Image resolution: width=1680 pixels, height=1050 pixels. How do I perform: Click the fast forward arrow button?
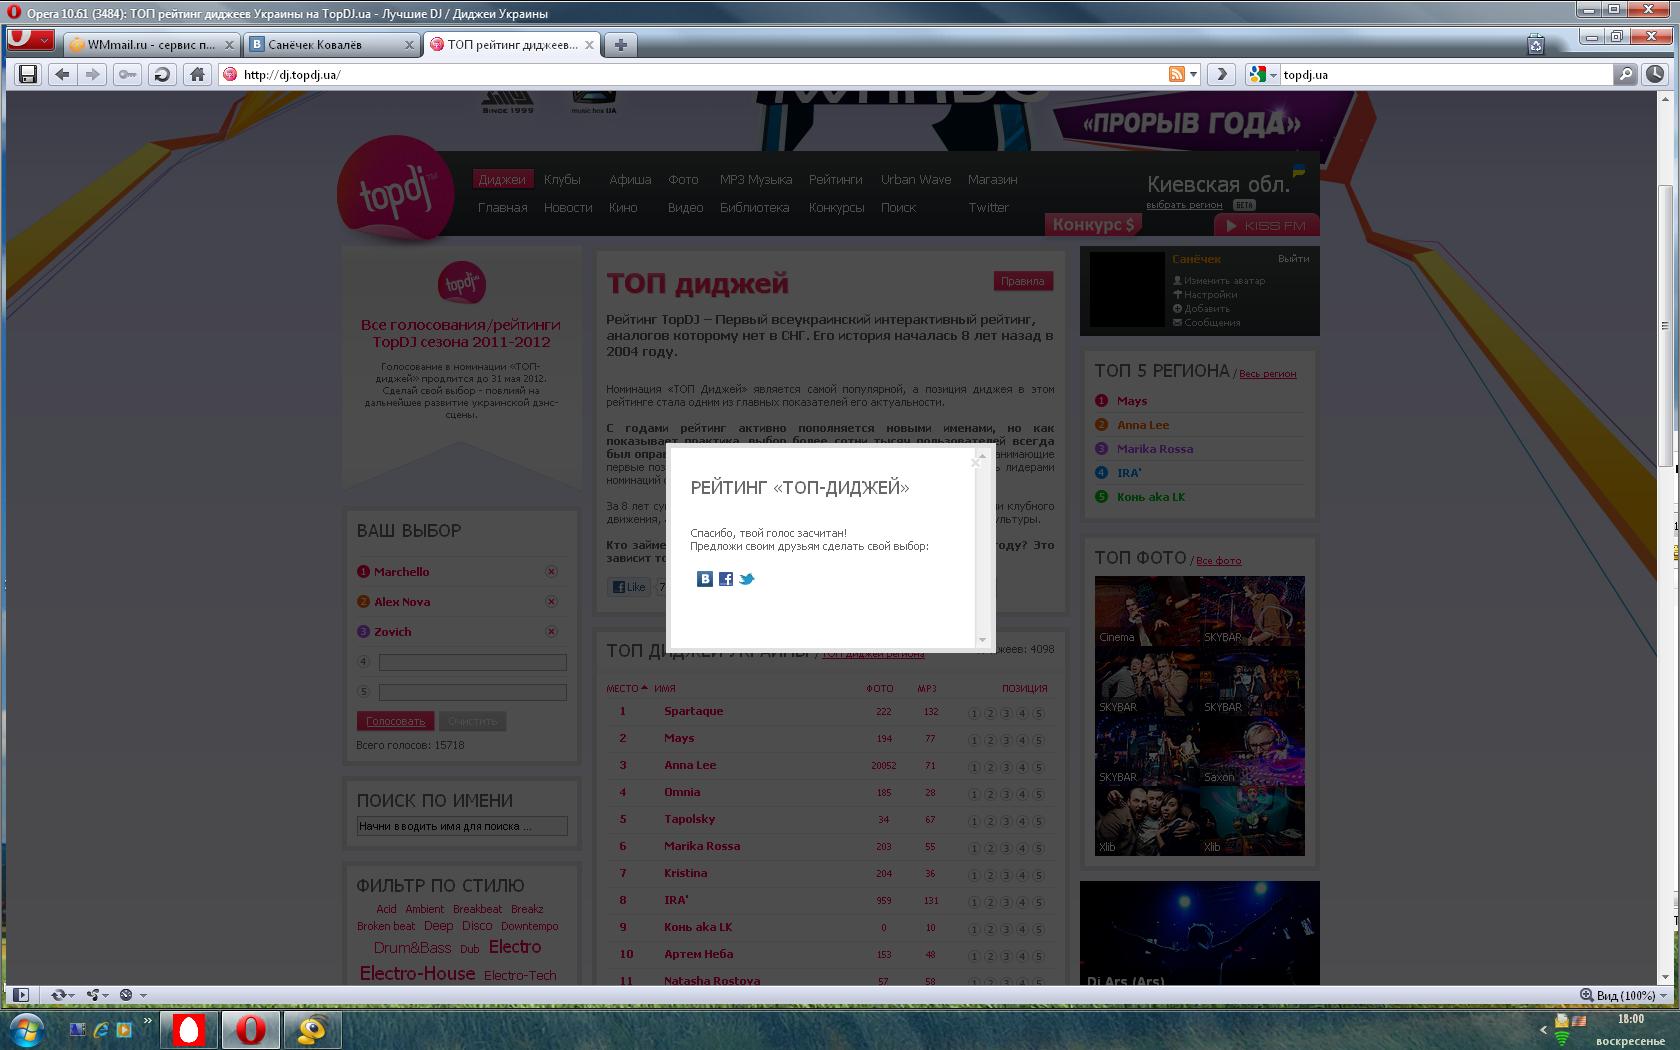point(1221,74)
